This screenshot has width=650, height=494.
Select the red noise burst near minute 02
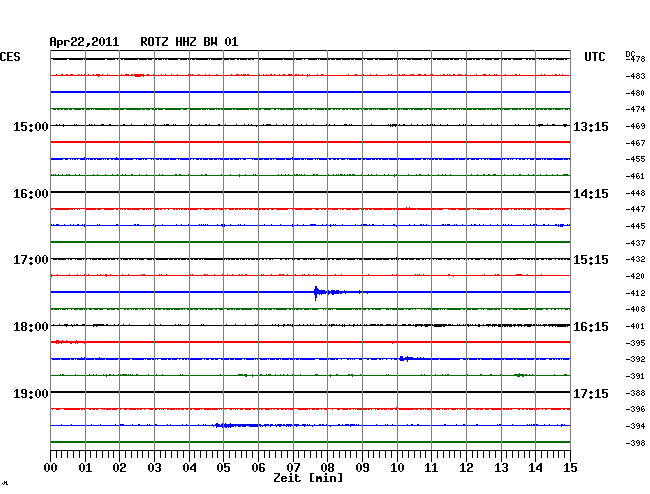click(x=139, y=75)
